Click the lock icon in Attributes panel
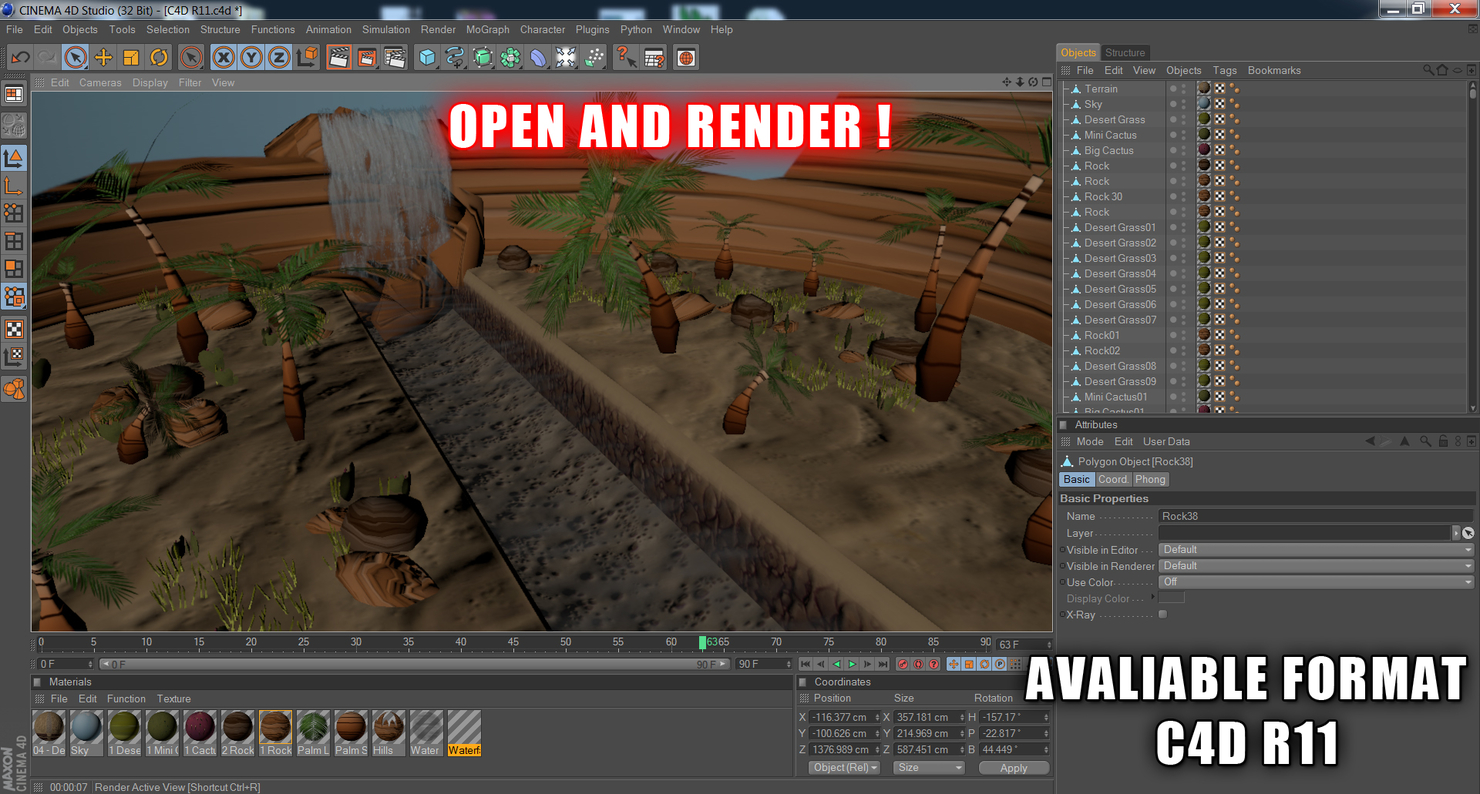Viewport: 1480px width, 794px height. coord(1443,442)
